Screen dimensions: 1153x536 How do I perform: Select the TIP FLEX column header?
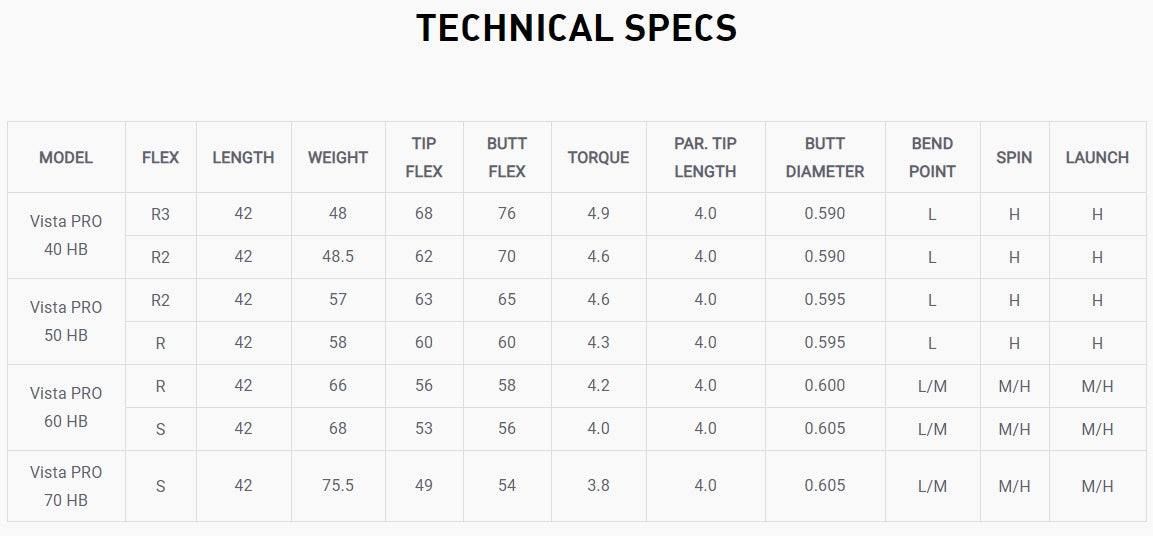pos(424,157)
